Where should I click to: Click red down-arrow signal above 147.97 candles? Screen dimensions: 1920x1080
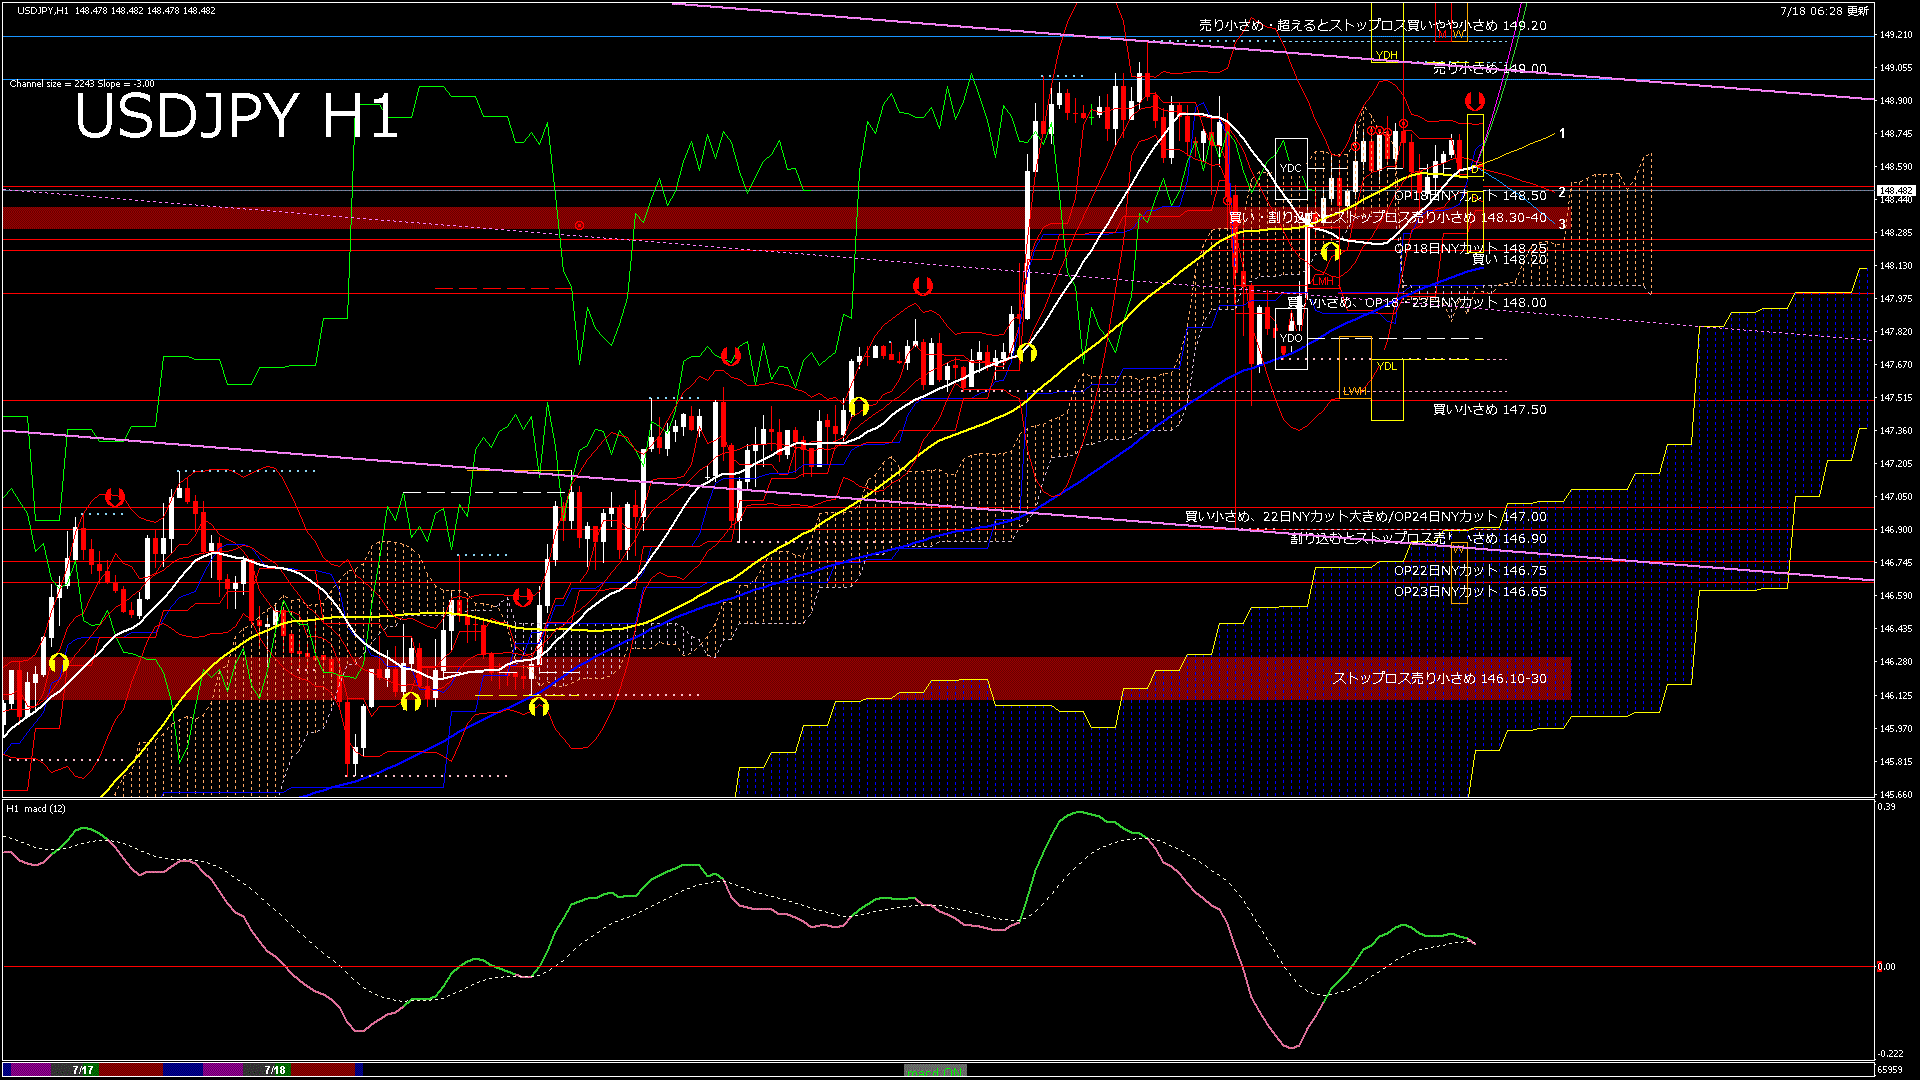pyautogui.click(x=922, y=287)
